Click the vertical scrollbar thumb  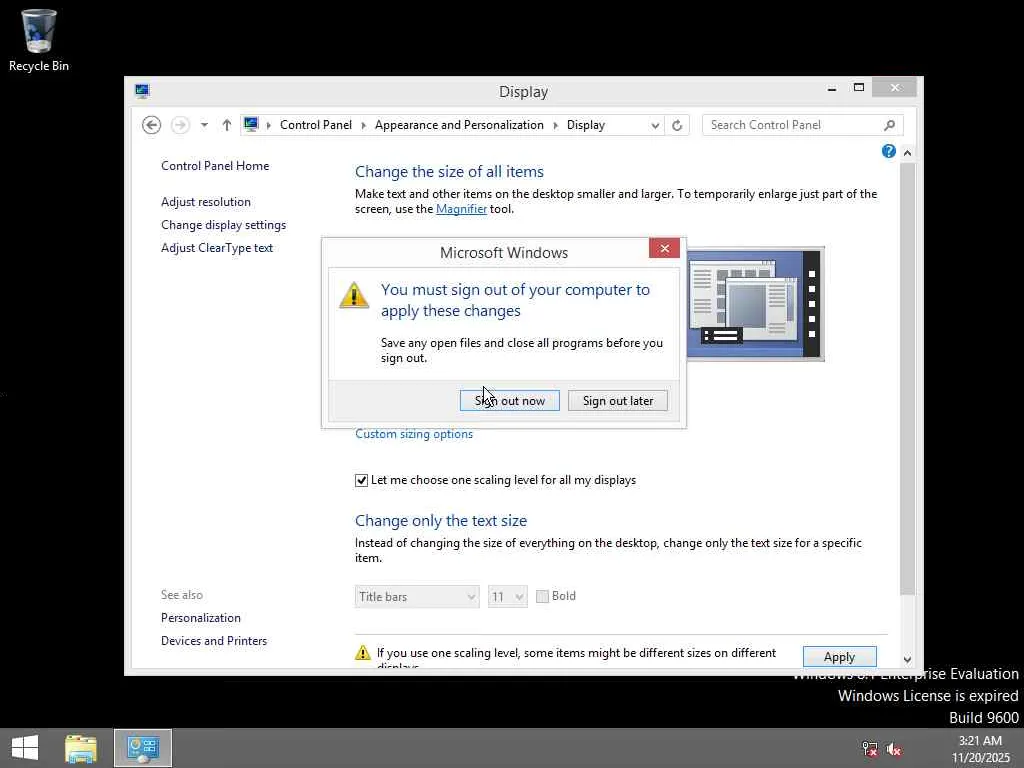(x=907, y=379)
